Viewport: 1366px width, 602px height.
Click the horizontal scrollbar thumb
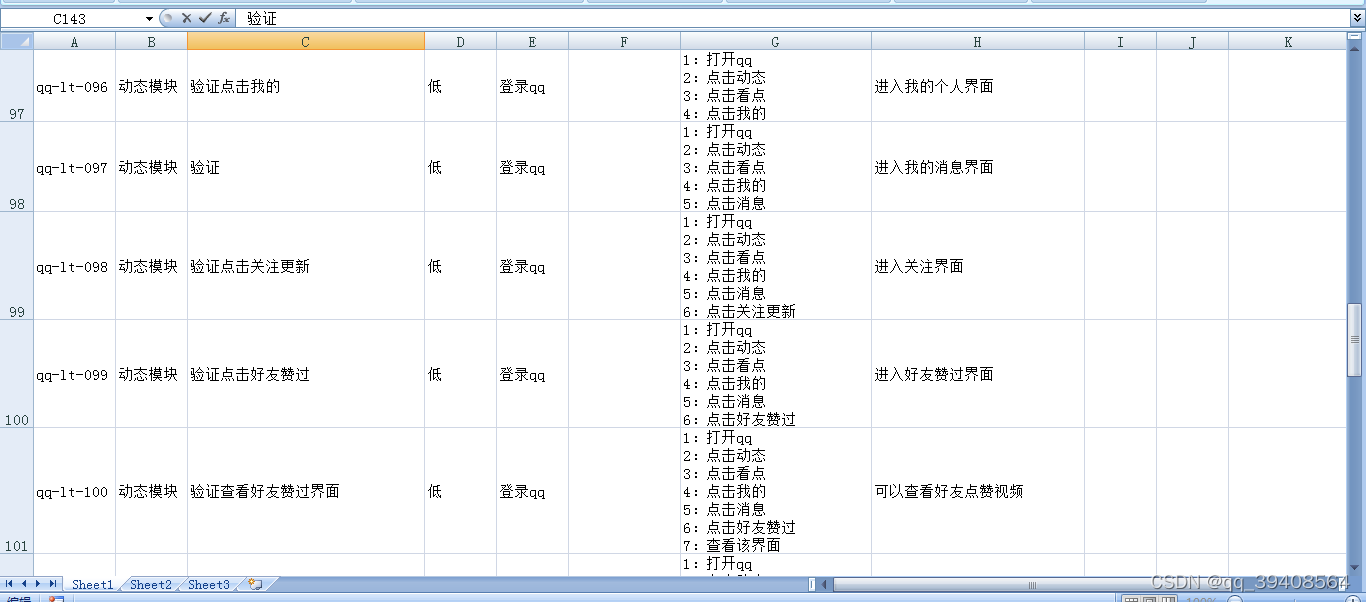click(1033, 585)
